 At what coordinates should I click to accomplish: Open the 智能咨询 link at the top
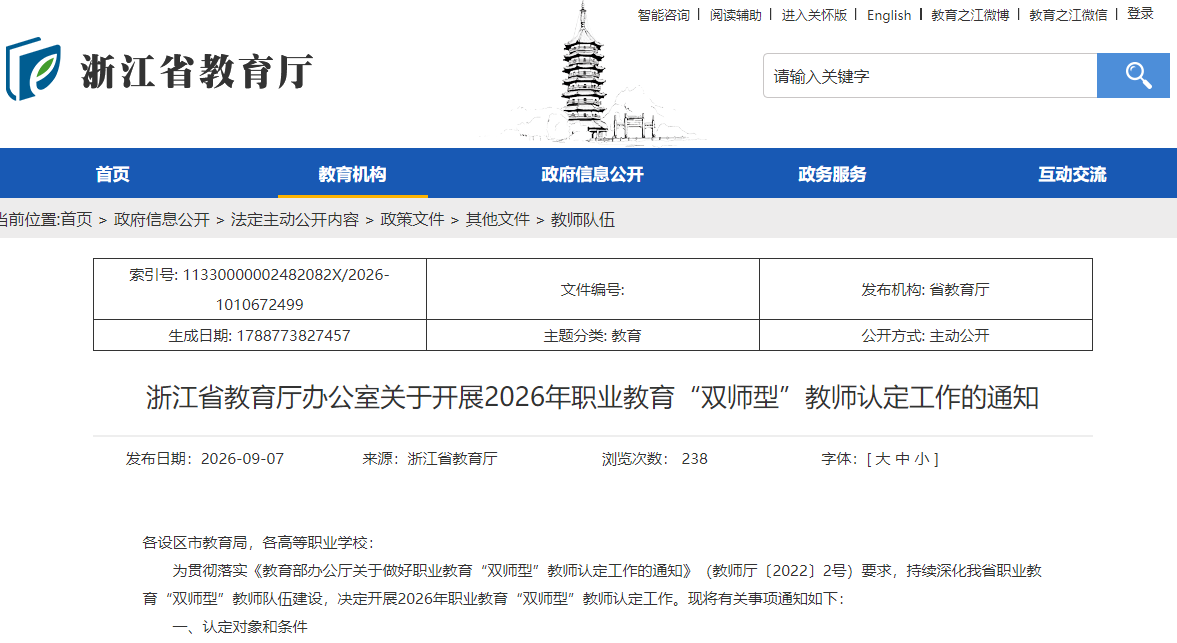[x=664, y=15]
